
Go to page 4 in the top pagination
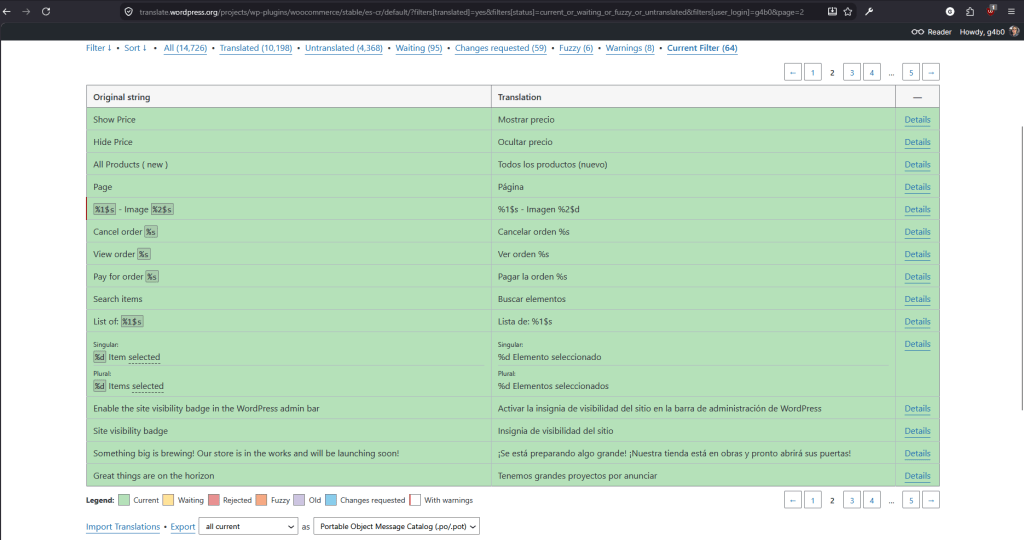[x=871, y=72]
